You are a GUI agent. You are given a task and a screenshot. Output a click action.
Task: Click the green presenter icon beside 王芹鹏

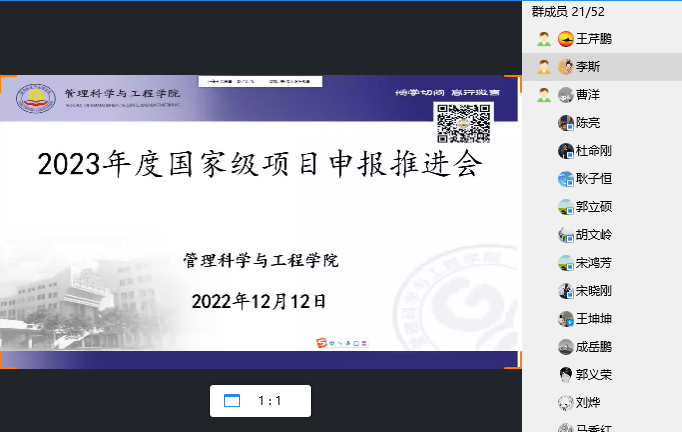click(x=543, y=39)
